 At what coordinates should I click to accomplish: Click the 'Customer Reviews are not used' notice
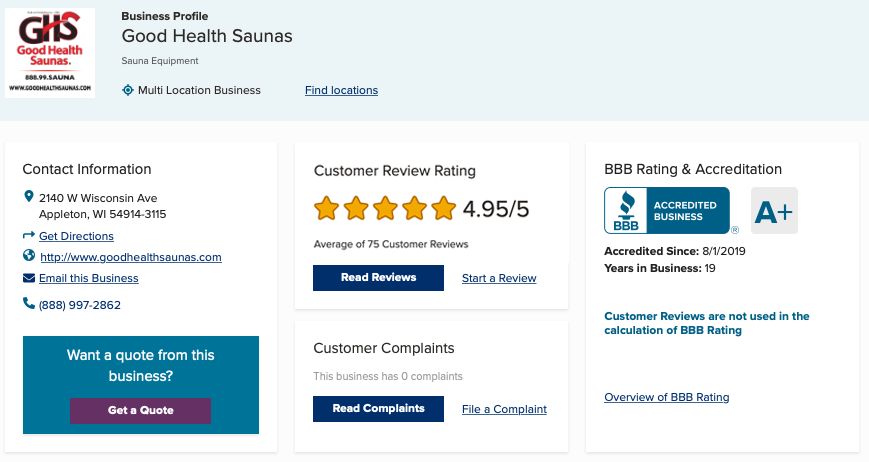pos(707,323)
